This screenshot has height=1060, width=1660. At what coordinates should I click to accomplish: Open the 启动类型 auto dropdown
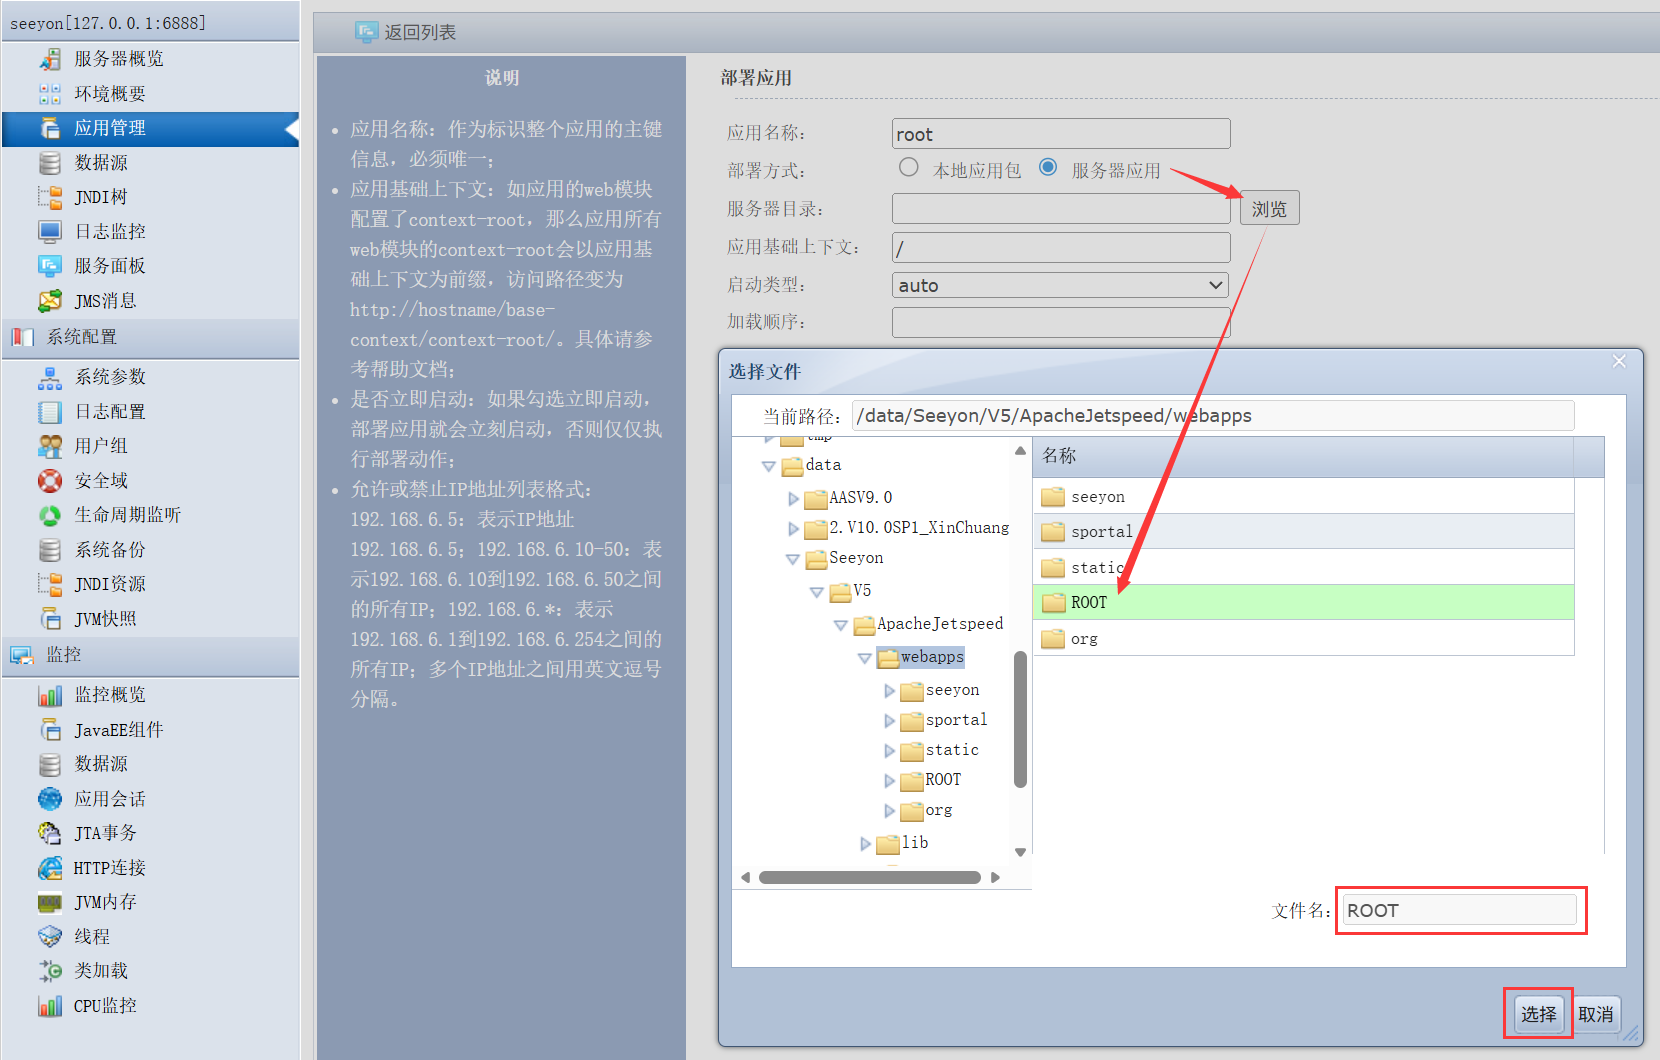pyautogui.click(x=1060, y=285)
